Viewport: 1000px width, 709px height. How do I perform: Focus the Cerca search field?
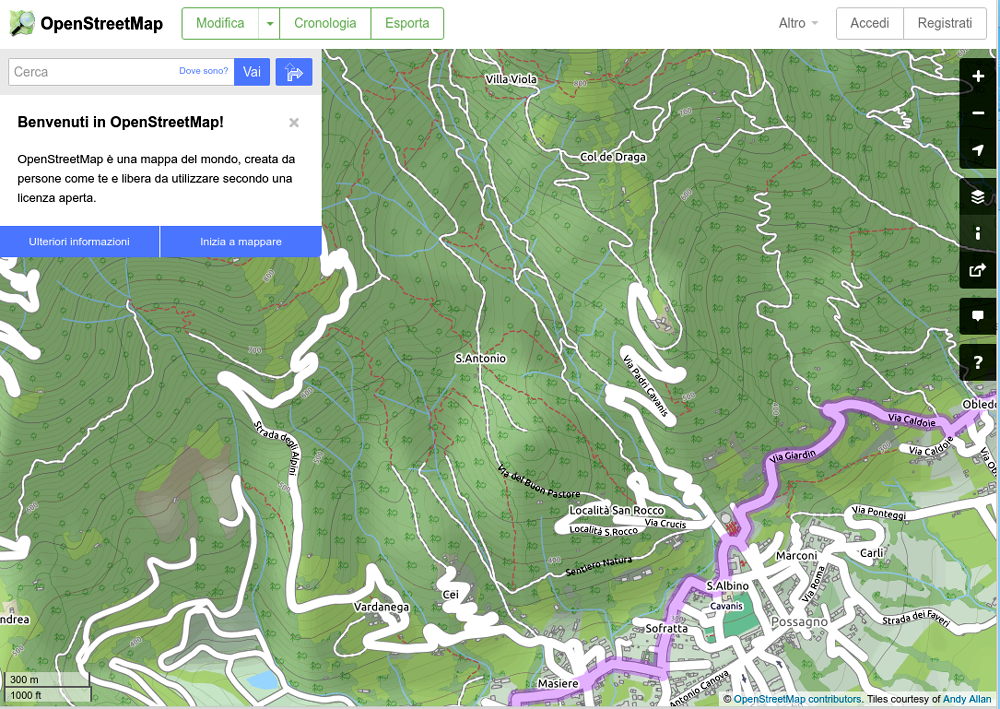click(121, 72)
